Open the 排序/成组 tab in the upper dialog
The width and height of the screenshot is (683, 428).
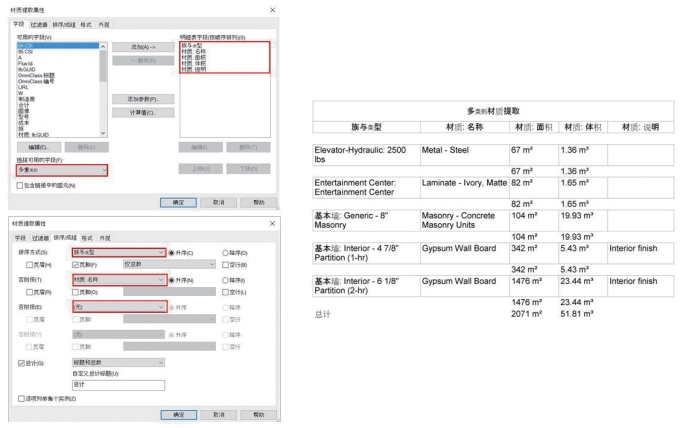pyautogui.click(x=64, y=25)
